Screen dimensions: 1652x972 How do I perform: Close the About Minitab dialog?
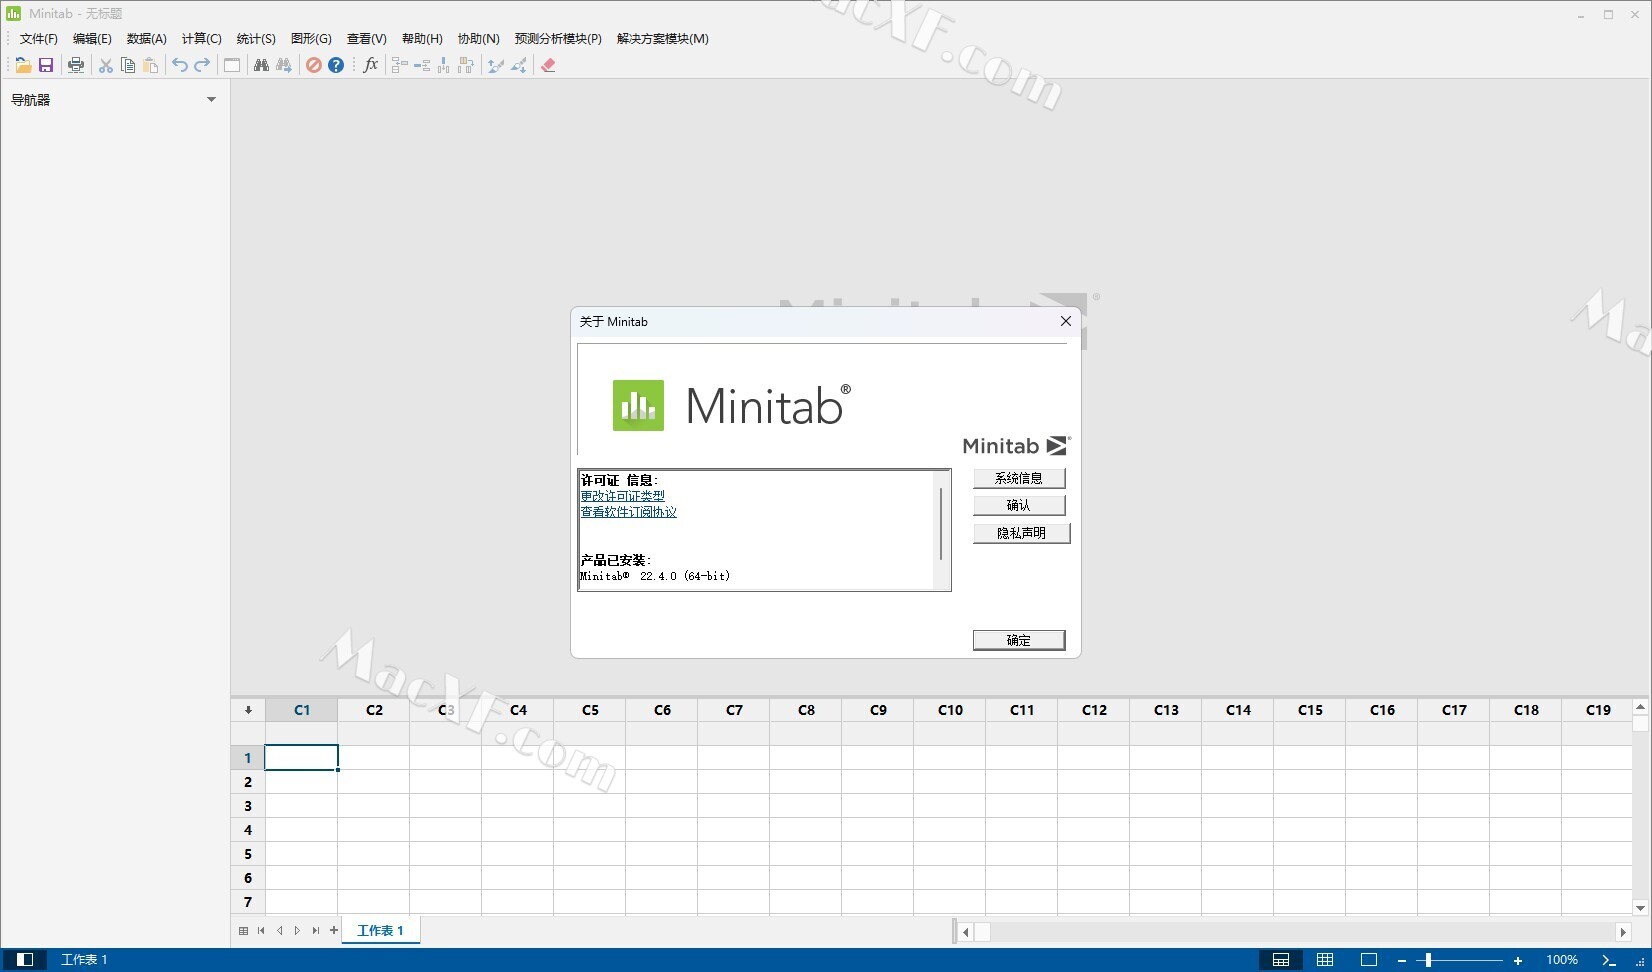[1066, 321]
